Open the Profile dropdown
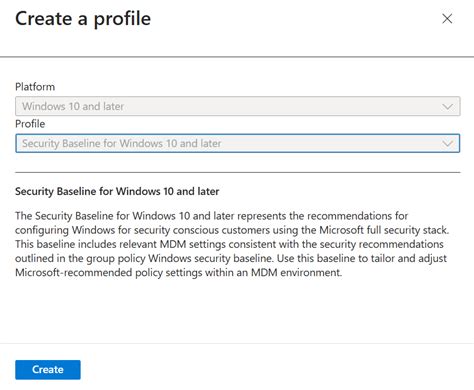This screenshot has width=474, height=390. [238, 143]
